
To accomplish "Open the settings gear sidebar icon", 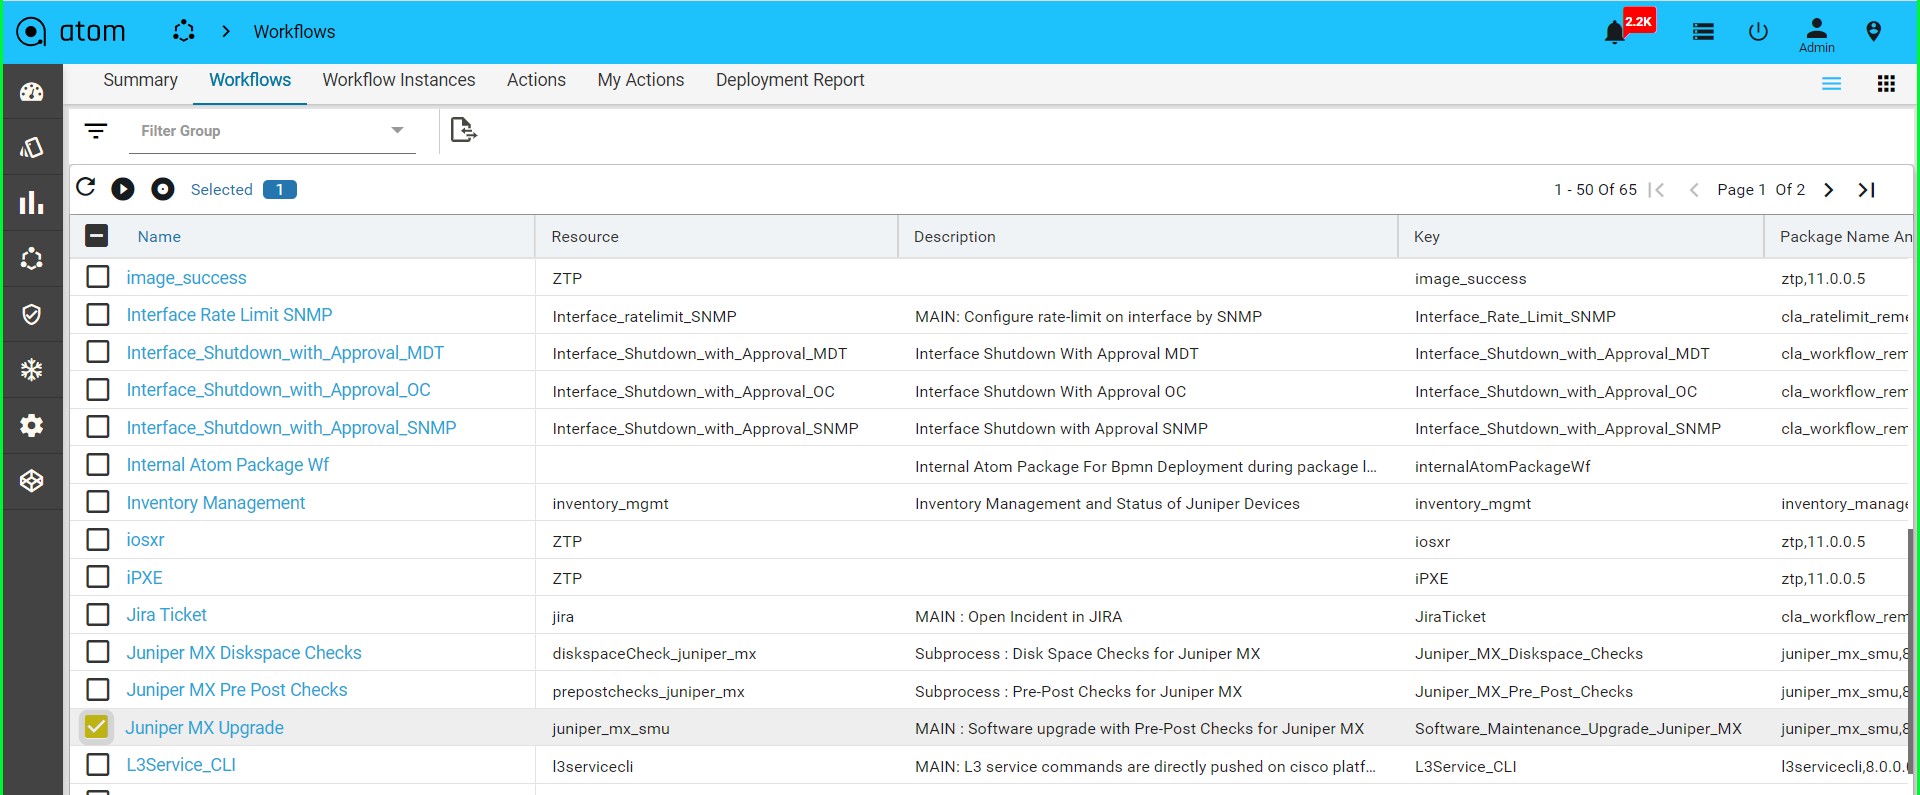I will tap(32, 426).
